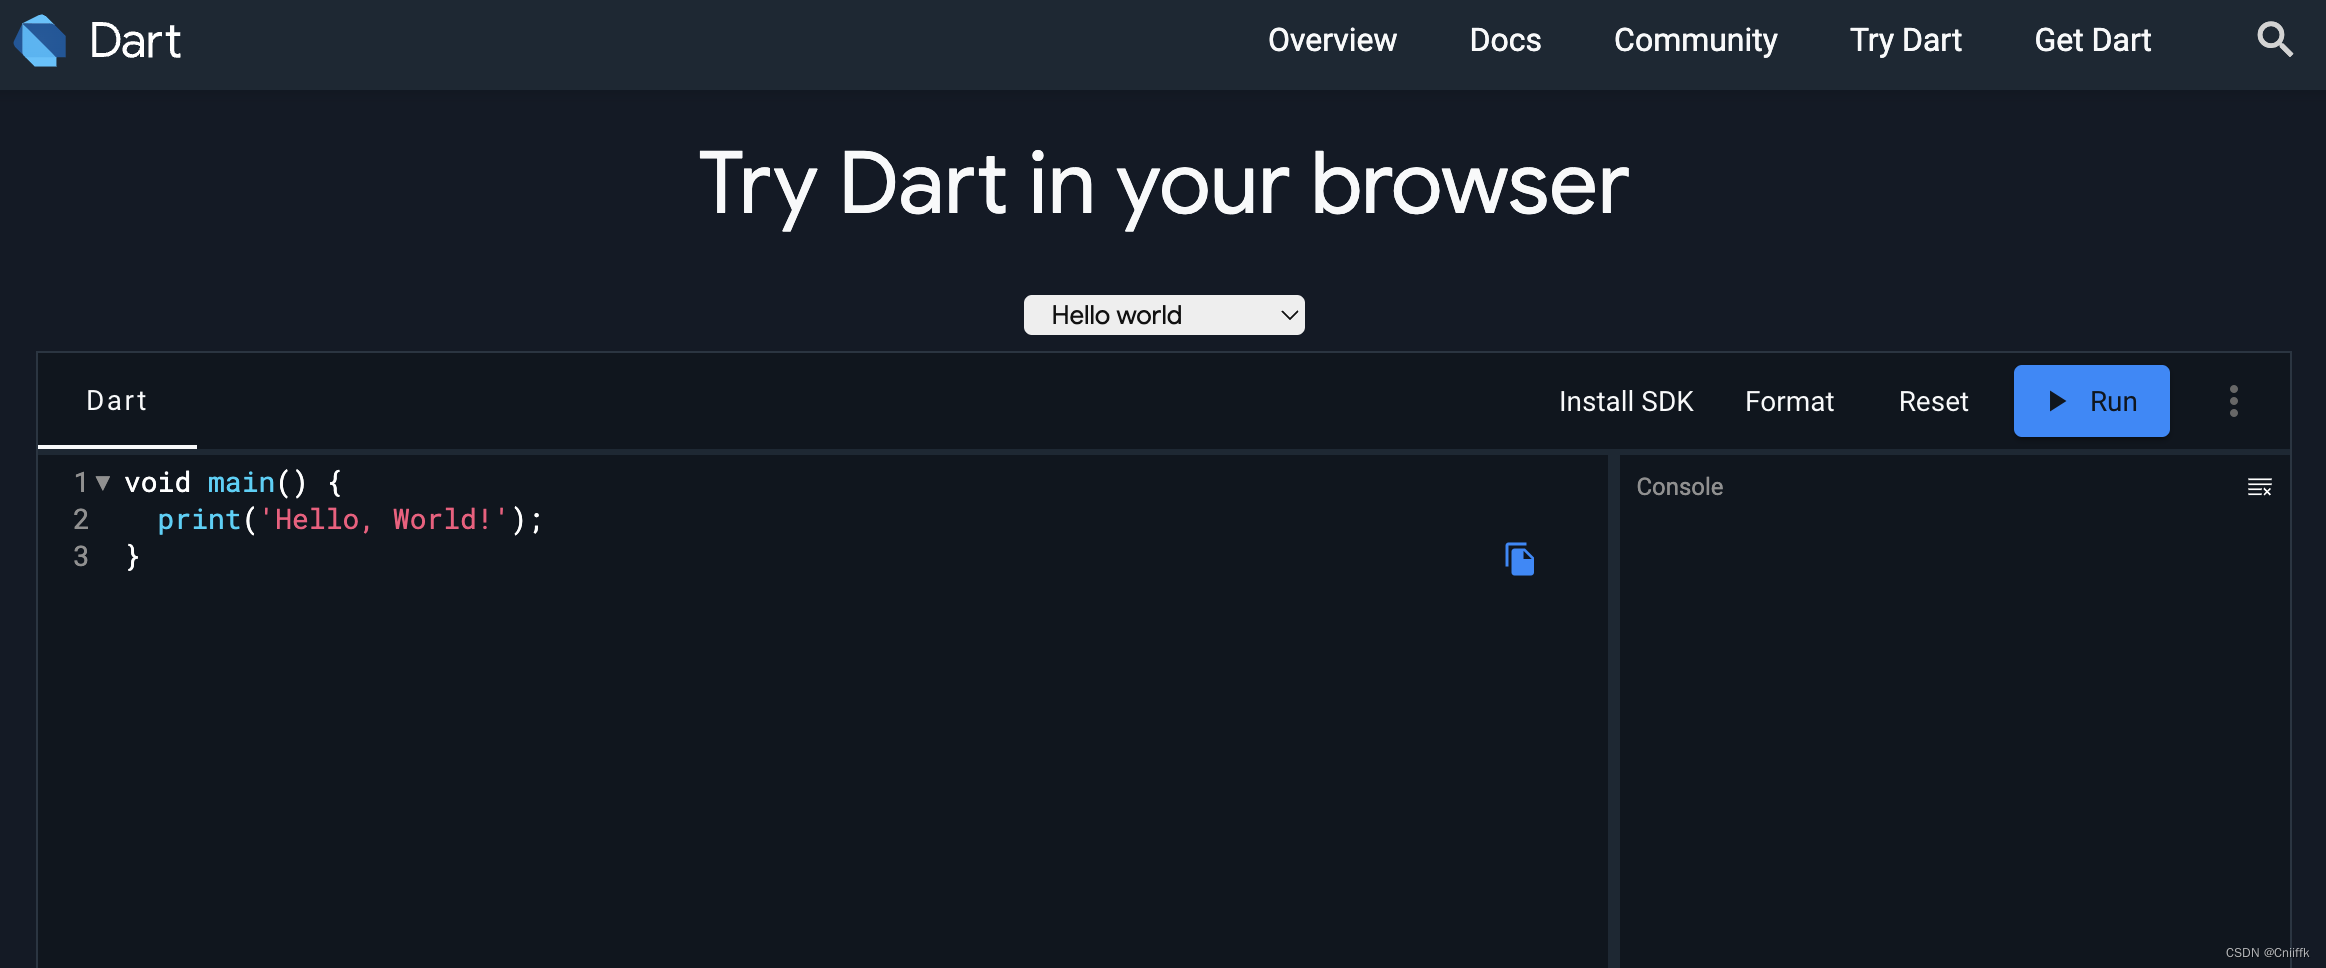This screenshot has height=968, width=2326.
Task: Clear the console output icon
Action: 2259,487
